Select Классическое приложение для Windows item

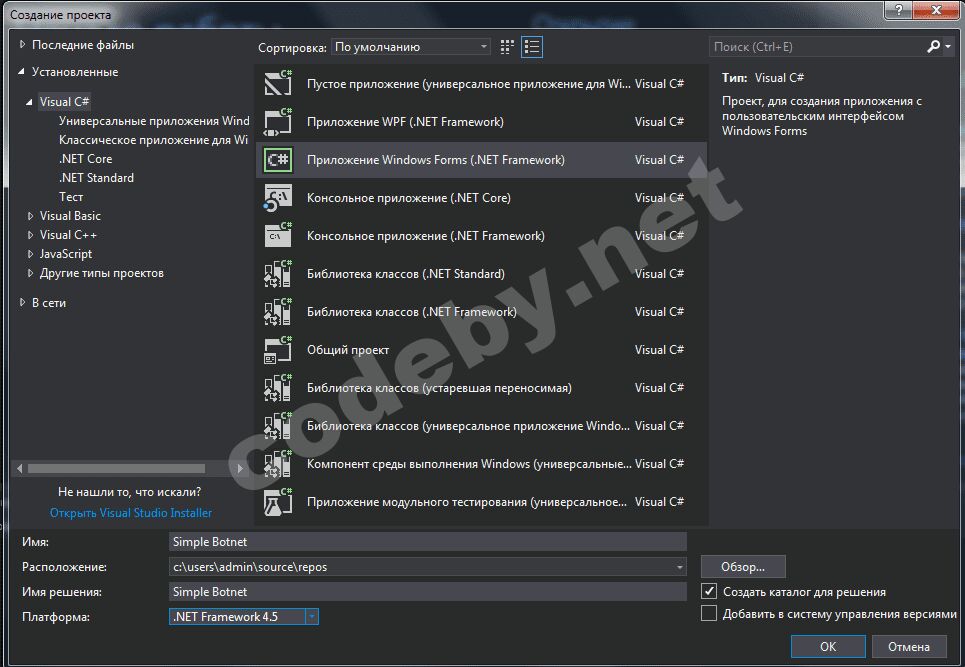click(x=153, y=140)
